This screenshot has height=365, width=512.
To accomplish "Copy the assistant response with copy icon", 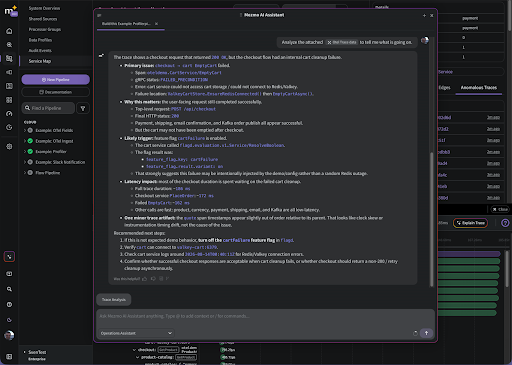I will (161, 279).
